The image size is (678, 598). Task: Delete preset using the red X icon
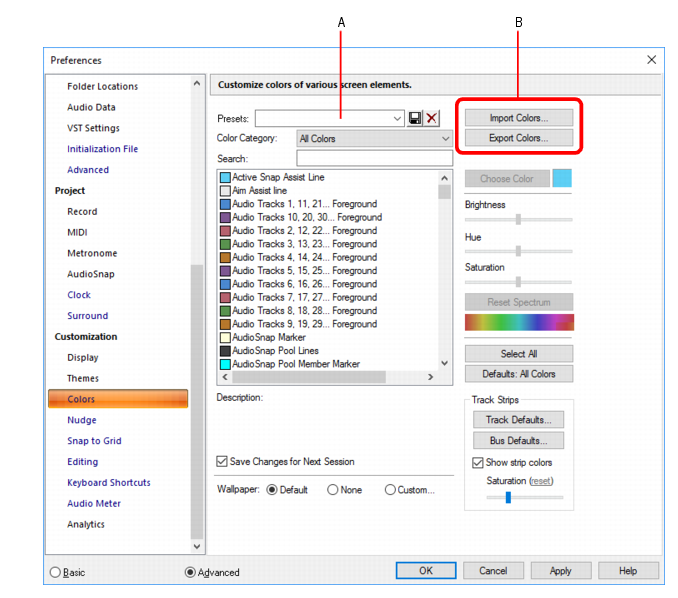tap(431, 118)
